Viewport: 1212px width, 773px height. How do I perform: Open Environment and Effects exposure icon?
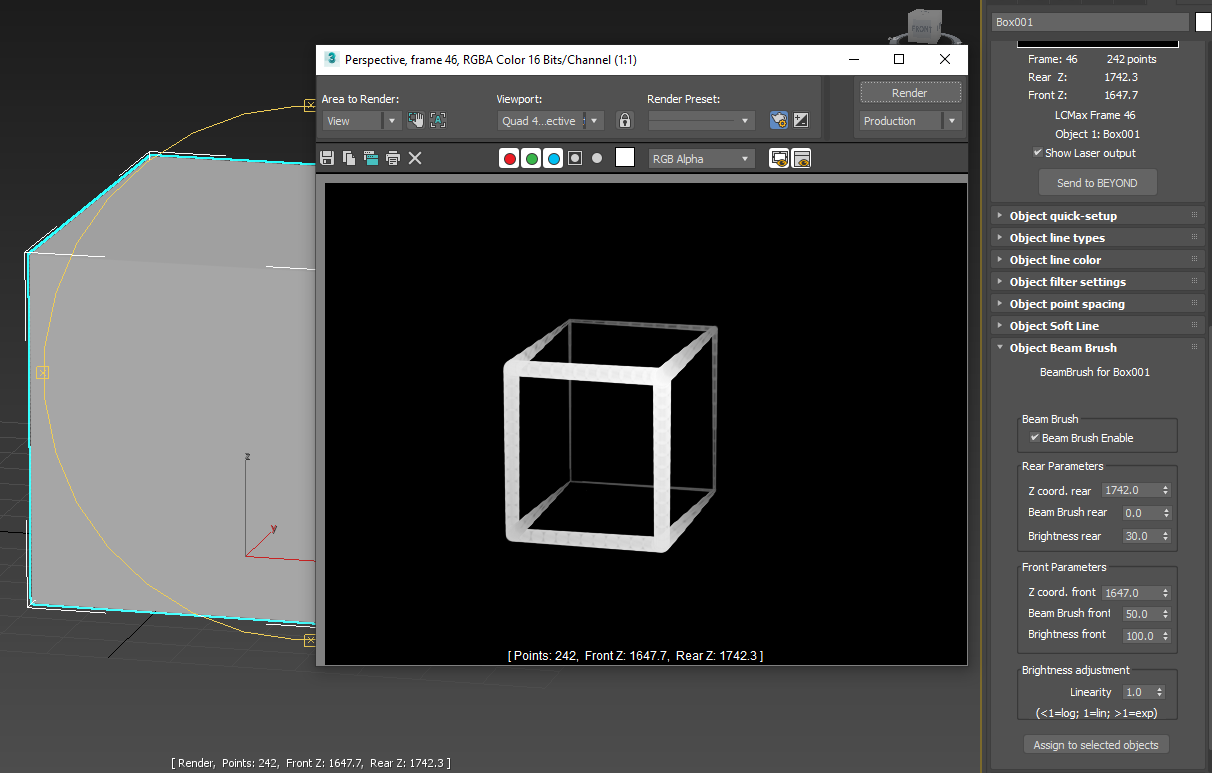[801, 121]
